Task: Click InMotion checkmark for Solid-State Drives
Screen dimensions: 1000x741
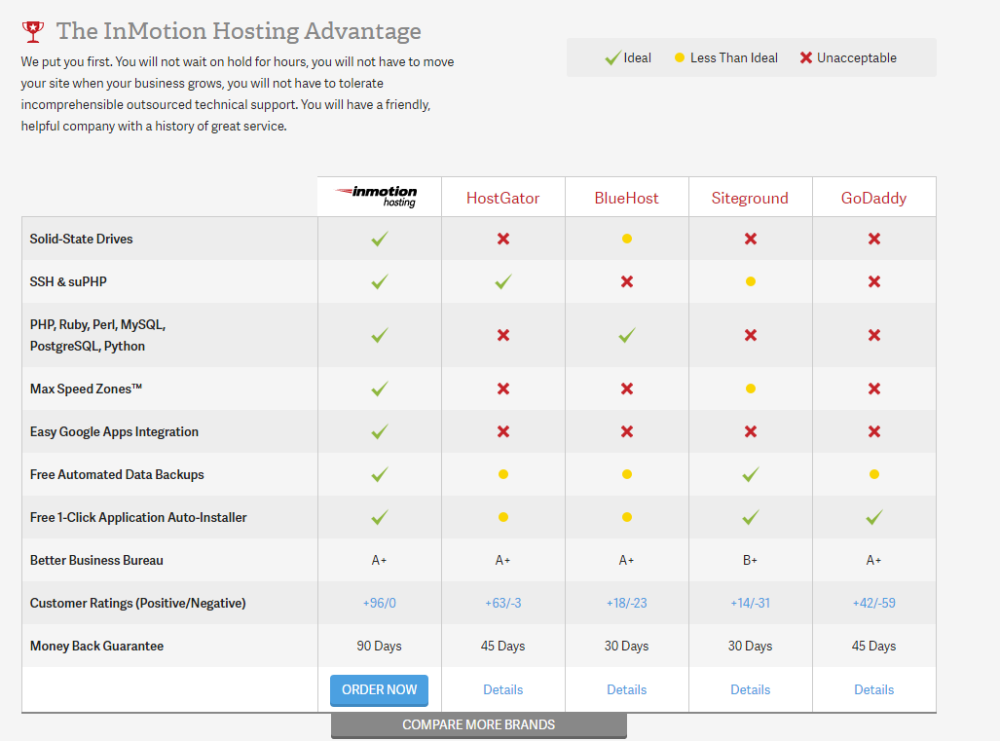Action: pyautogui.click(x=379, y=238)
